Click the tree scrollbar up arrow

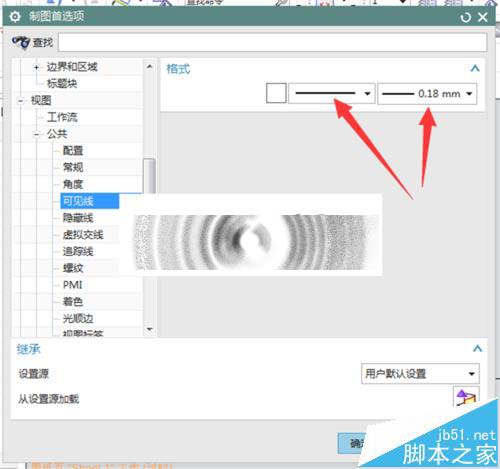[x=149, y=67]
